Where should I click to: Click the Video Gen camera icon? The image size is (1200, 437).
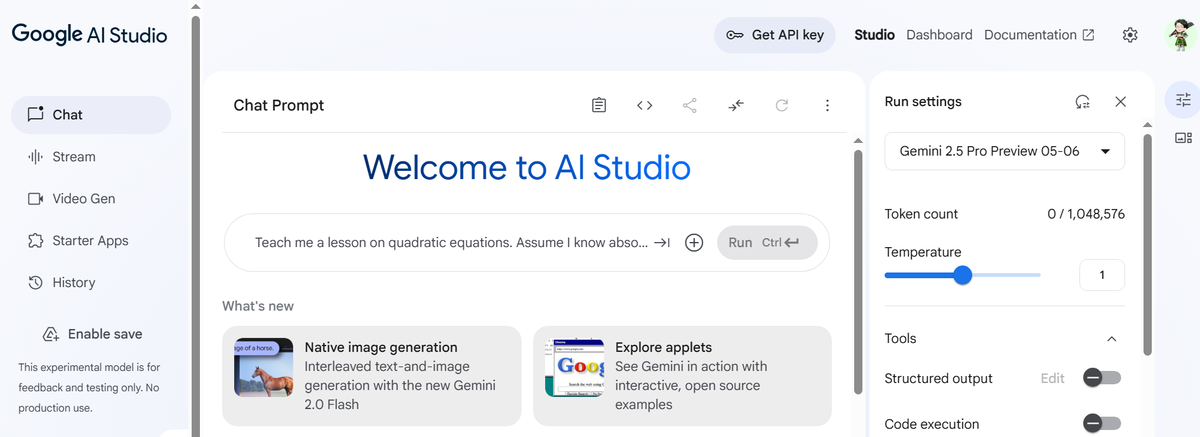(x=36, y=199)
